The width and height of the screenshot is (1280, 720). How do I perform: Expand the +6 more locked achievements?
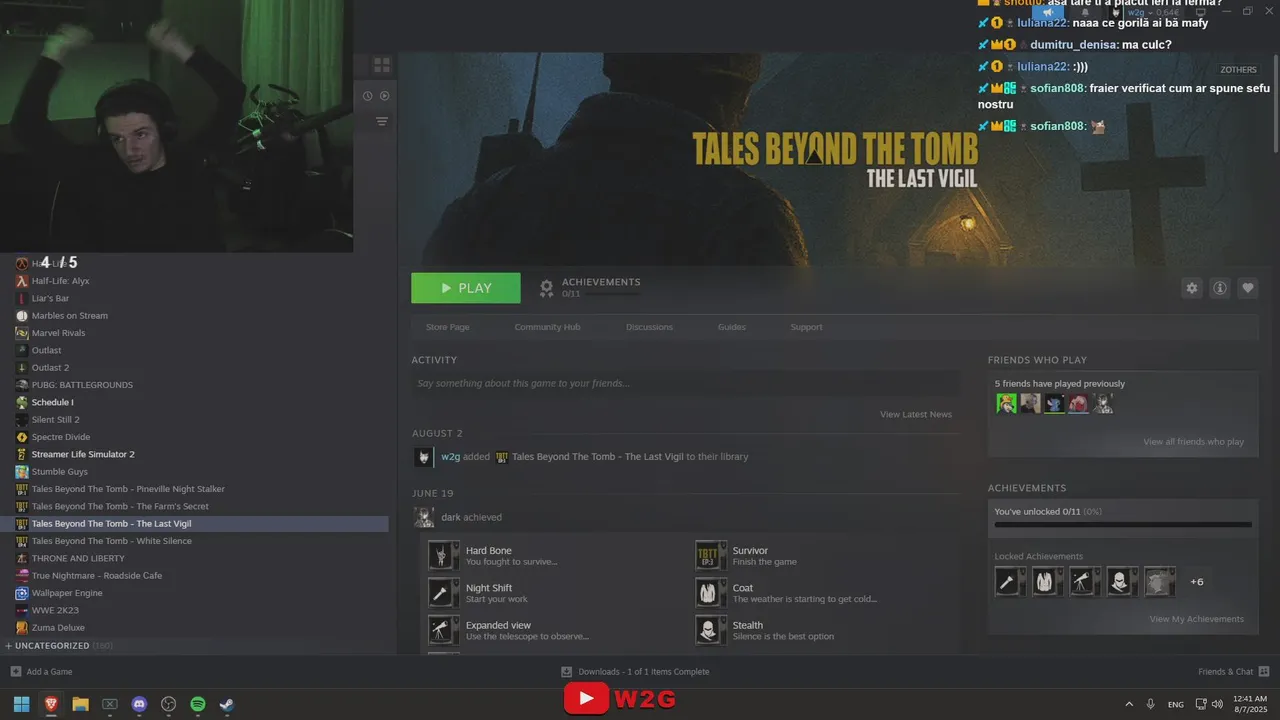(x=1196, y=582)
